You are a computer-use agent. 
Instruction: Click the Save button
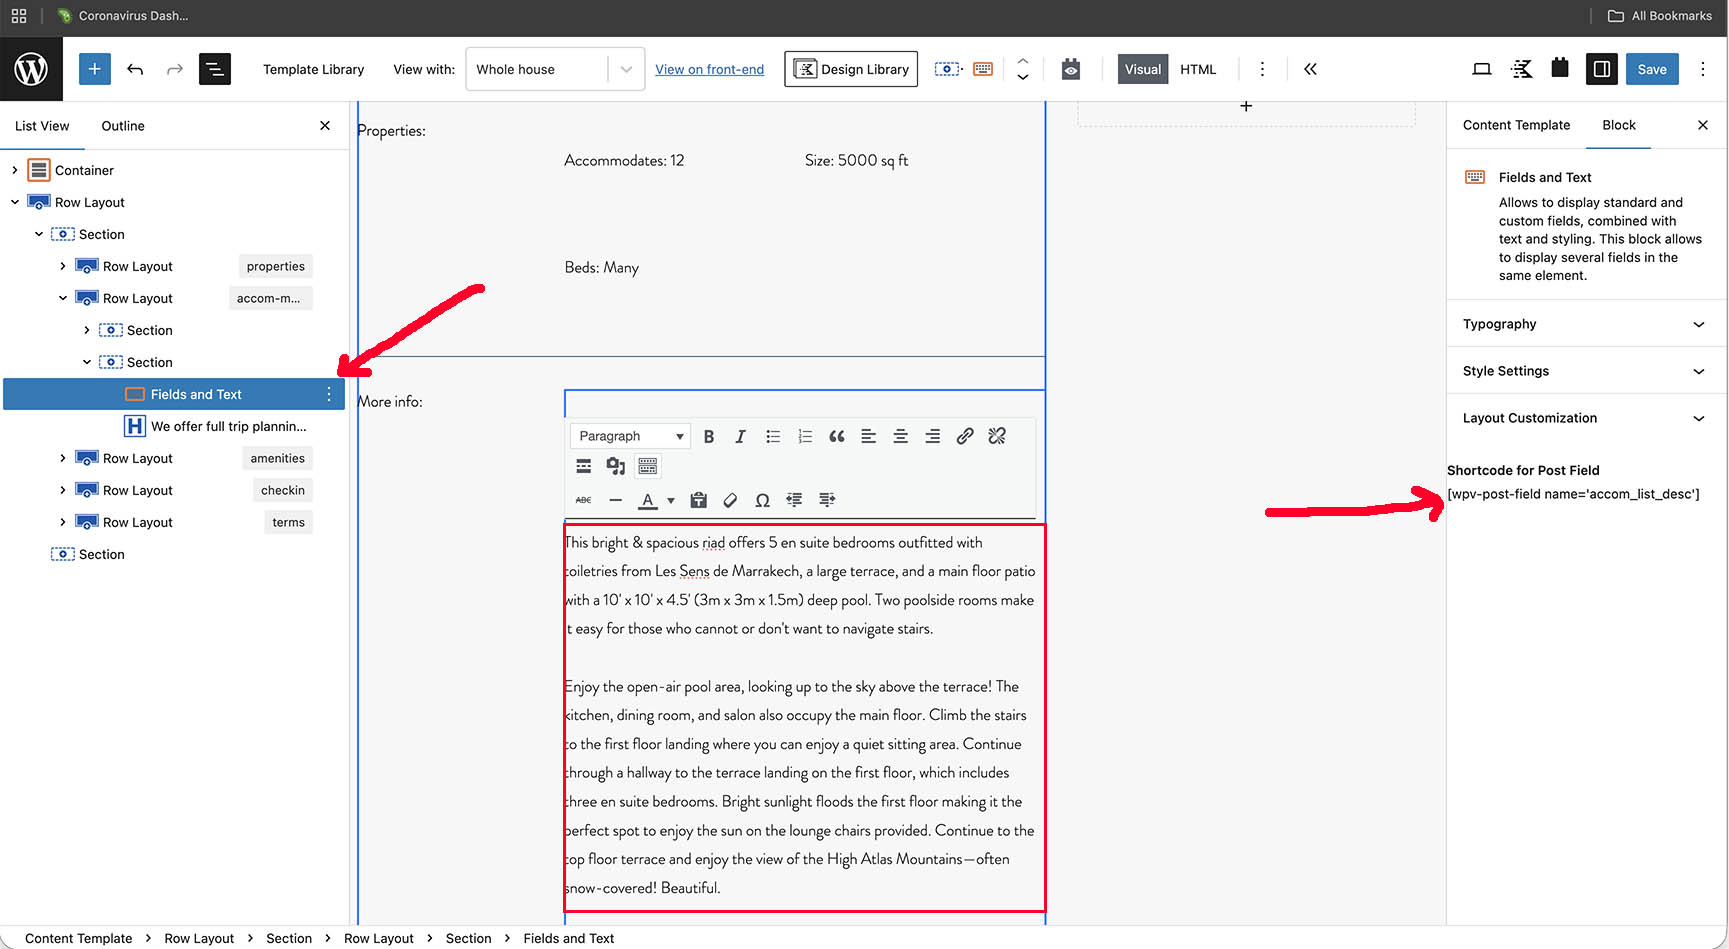1651,69
